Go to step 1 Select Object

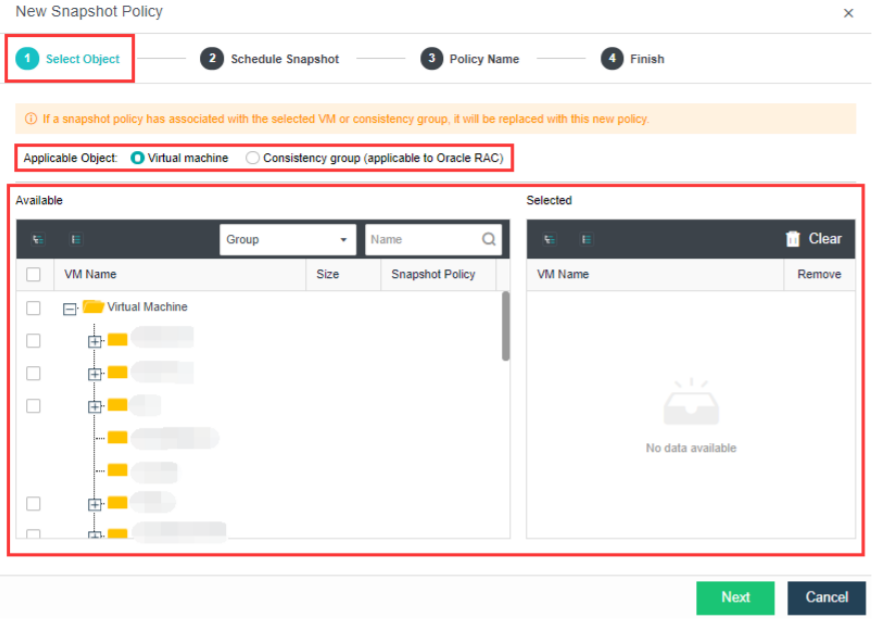[68, 59]
